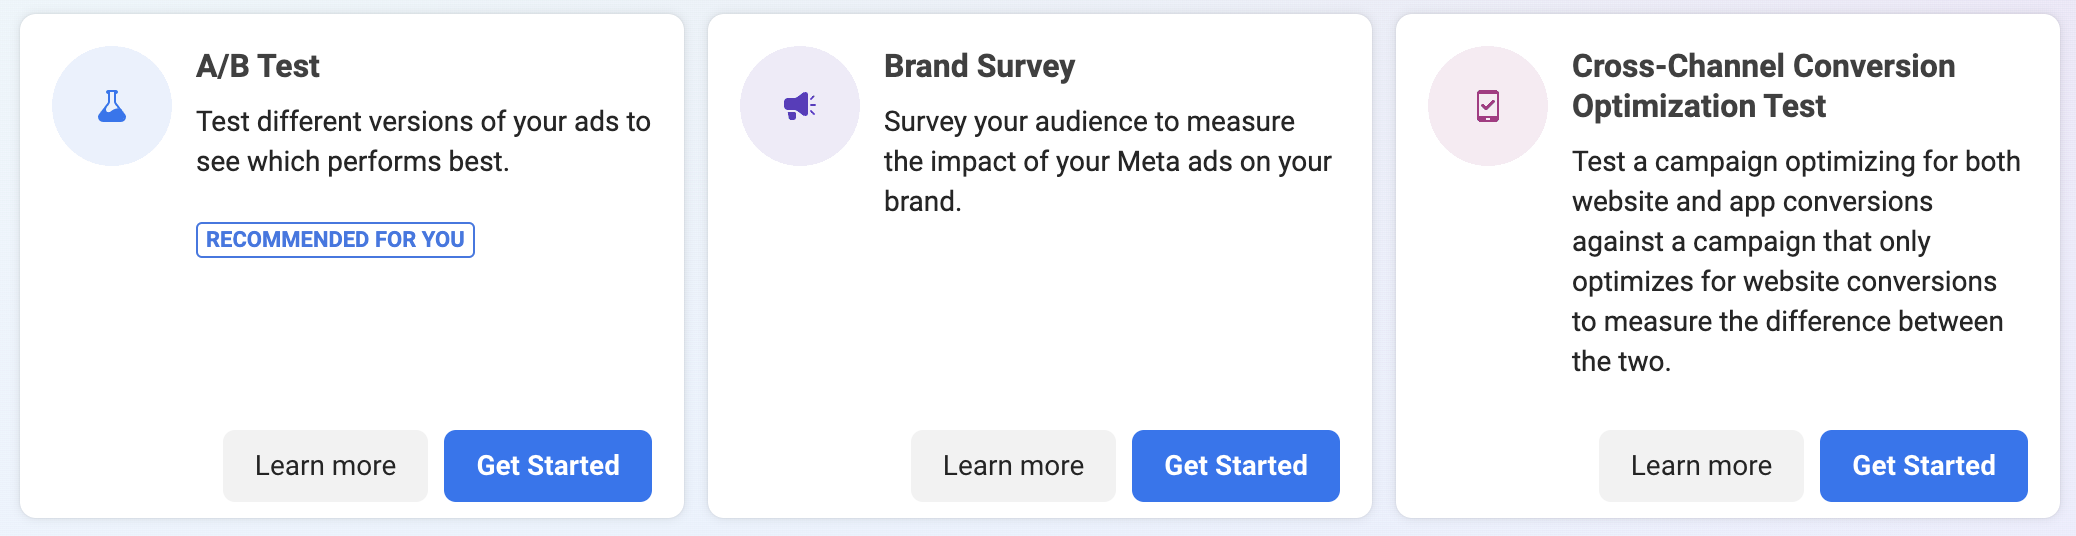Select the Brand Survey heading
This screenshot has height=536, width=2076.
click(979, 66)
